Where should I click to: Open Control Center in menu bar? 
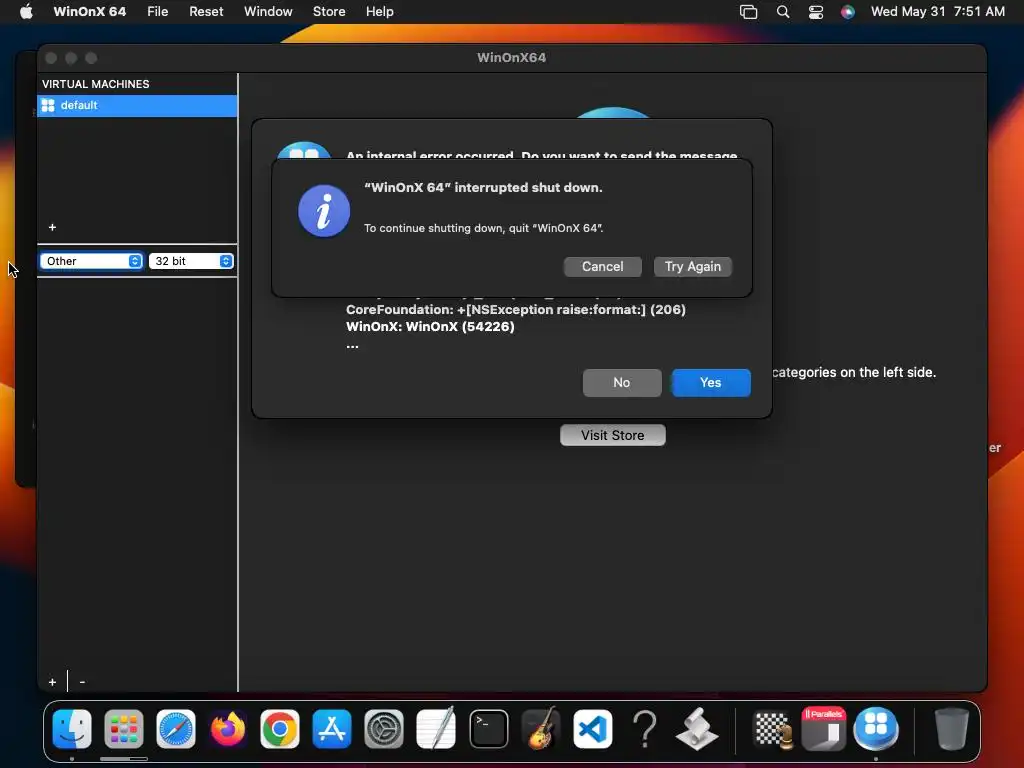tap(816, 12)
